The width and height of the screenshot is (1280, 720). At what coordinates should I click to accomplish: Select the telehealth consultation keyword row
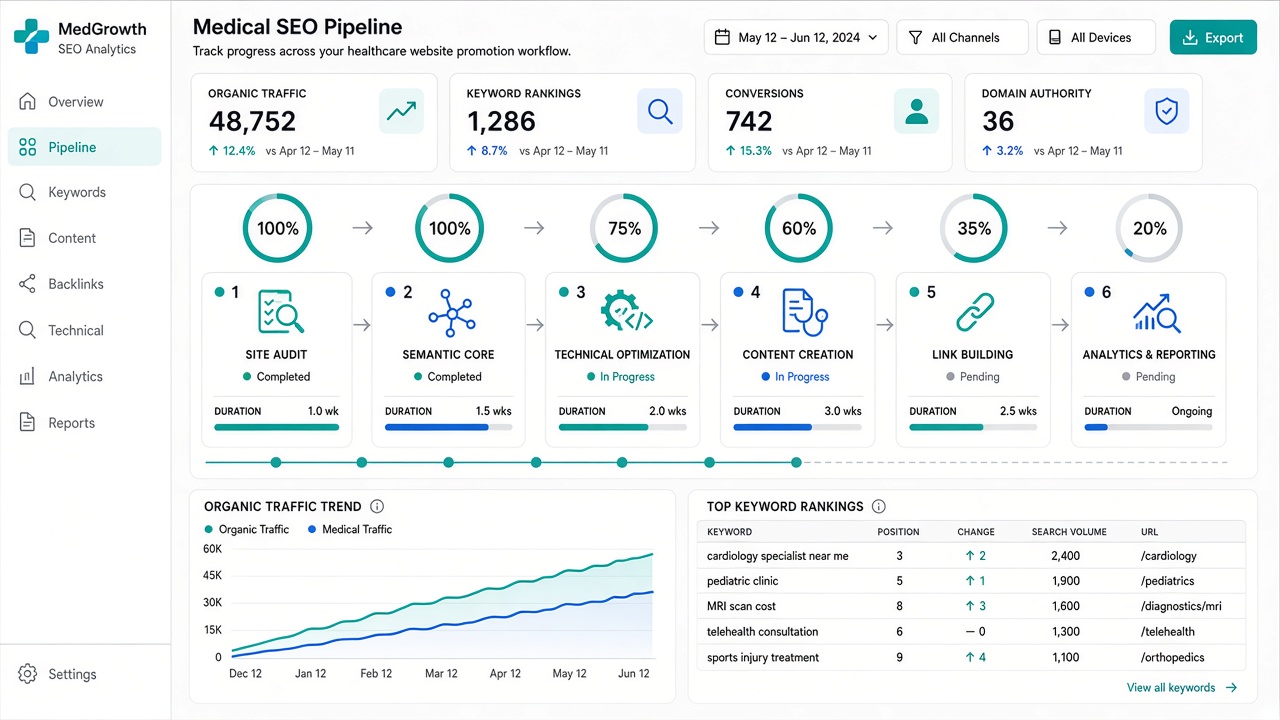(972, 632)
